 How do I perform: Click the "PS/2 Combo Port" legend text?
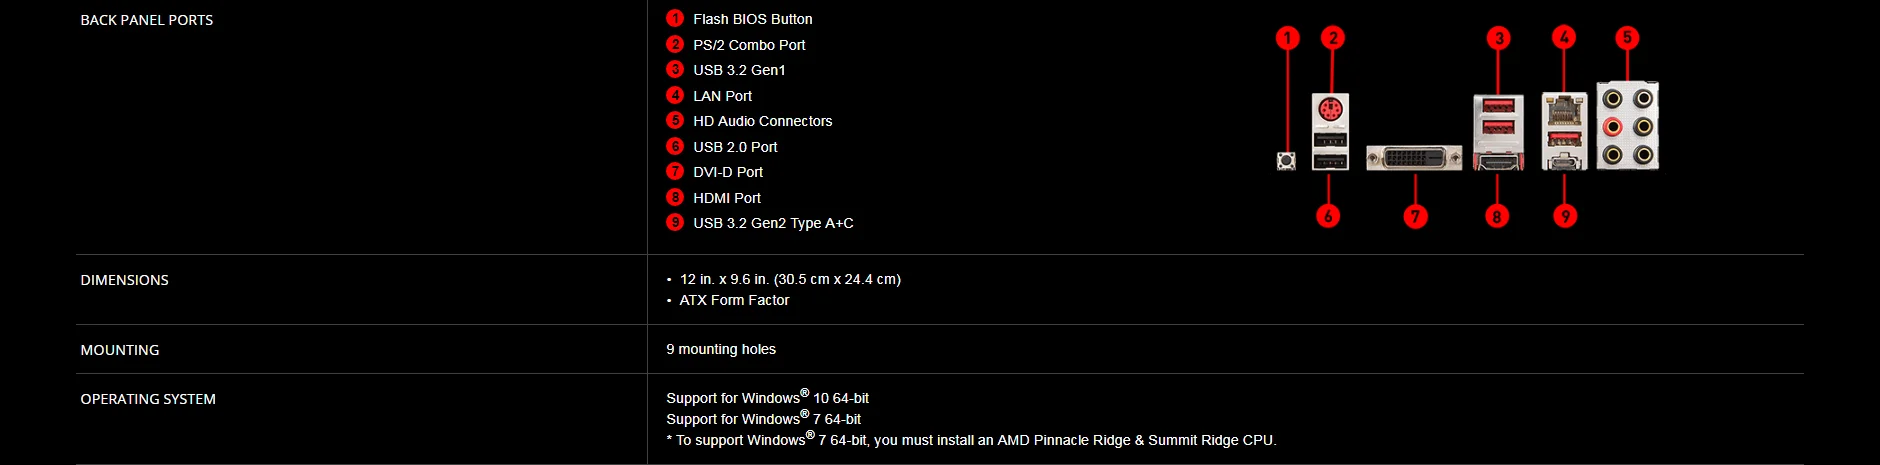tap(749, 45)
